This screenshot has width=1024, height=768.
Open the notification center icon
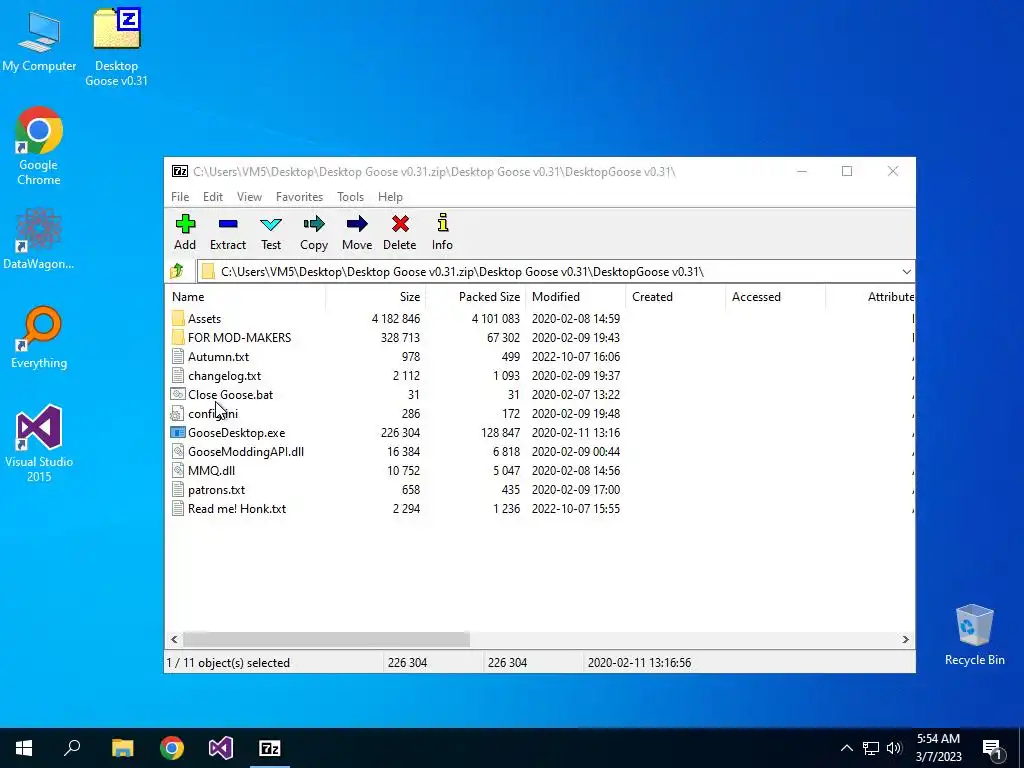[x=991, y=748]
